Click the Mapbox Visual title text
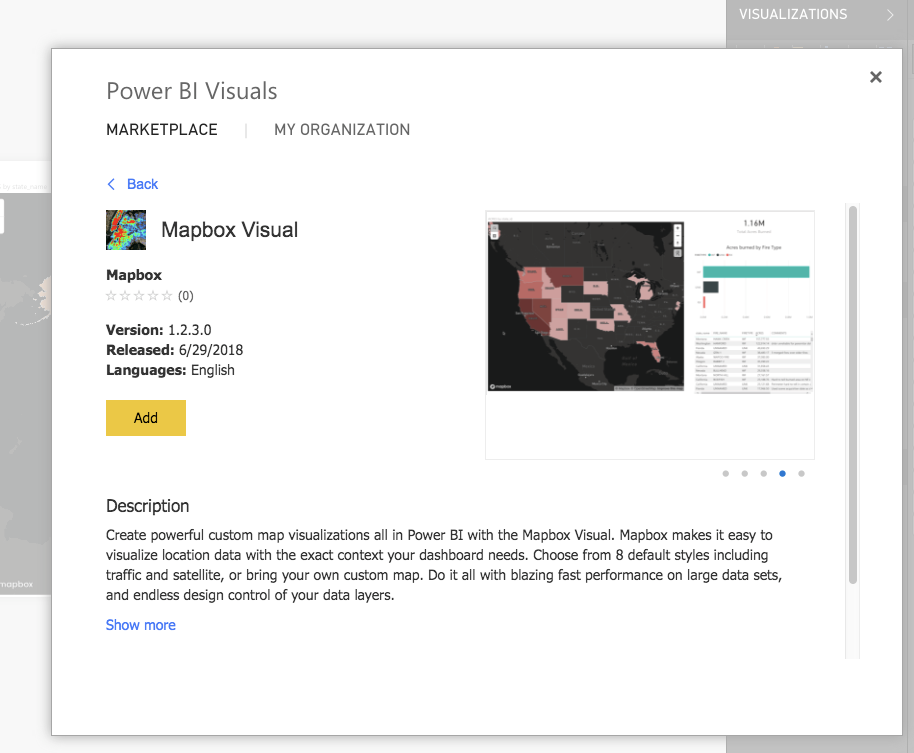The width and height of the screenshot is (914, 753). click(x=230, y=230)
